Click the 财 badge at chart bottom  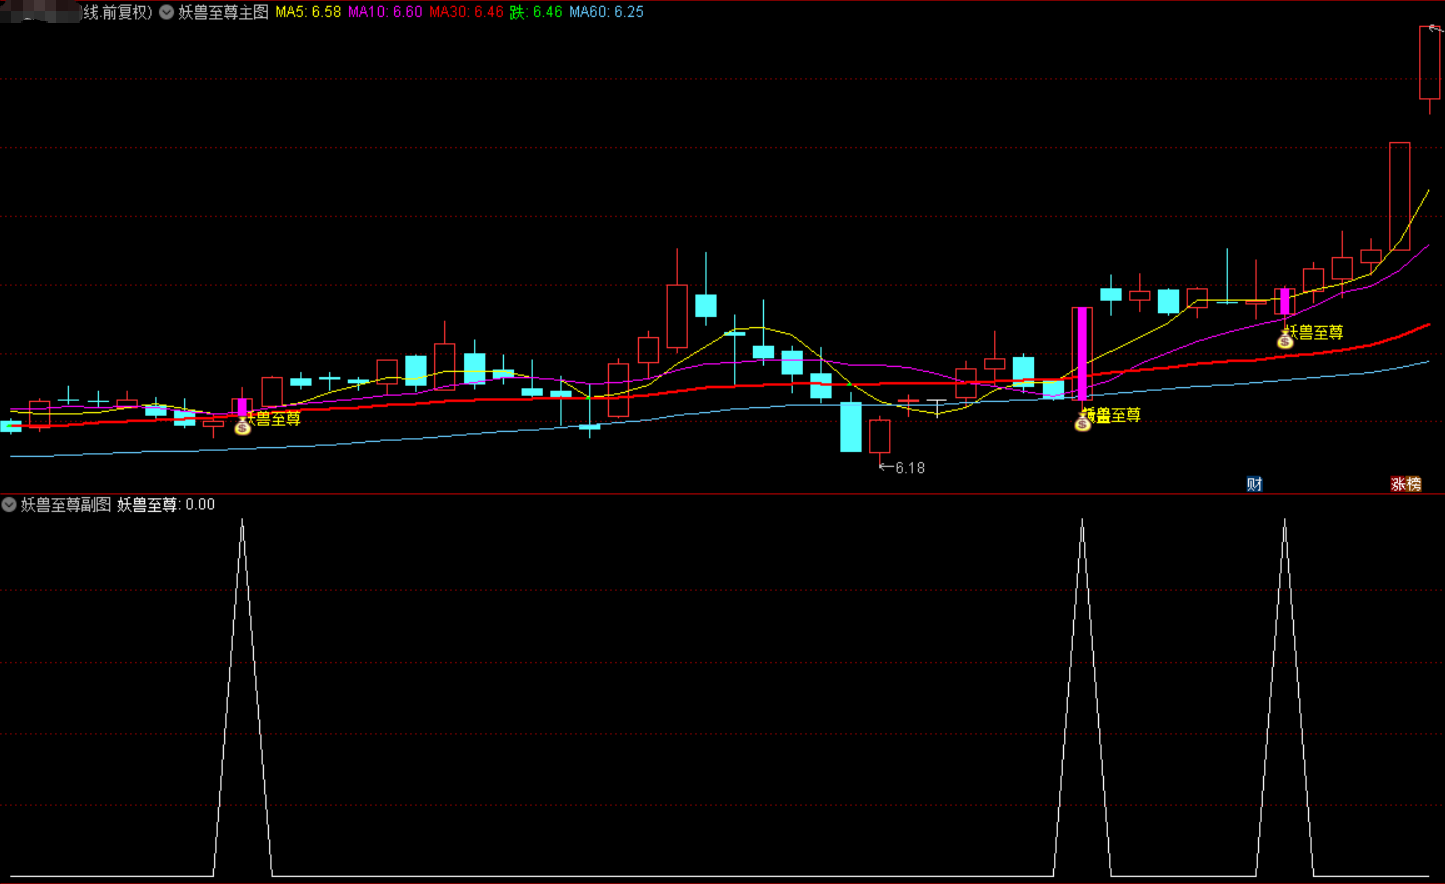(x=1254, y=484)
